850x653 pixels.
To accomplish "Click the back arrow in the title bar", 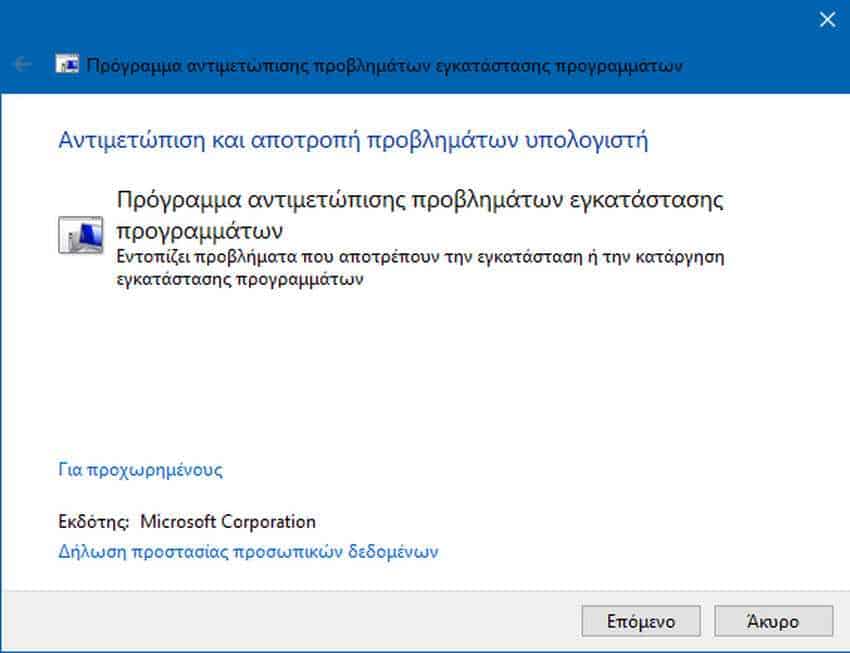I will (x=22, y=64).
